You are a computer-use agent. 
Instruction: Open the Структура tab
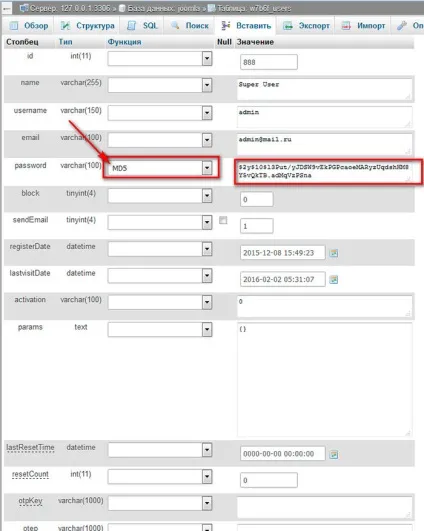pos(88,26)
